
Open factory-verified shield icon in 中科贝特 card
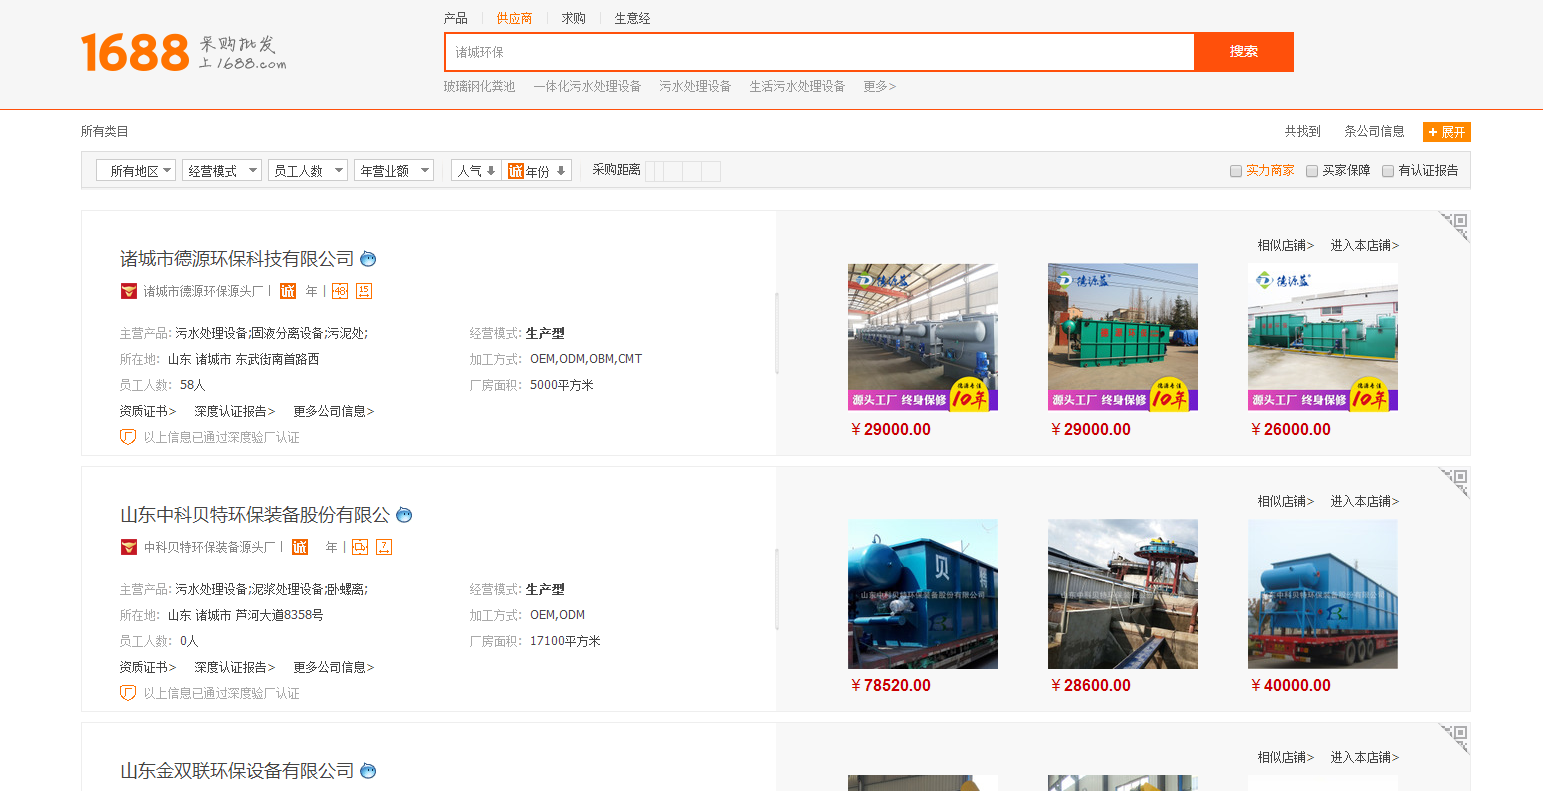coord(128,693)
